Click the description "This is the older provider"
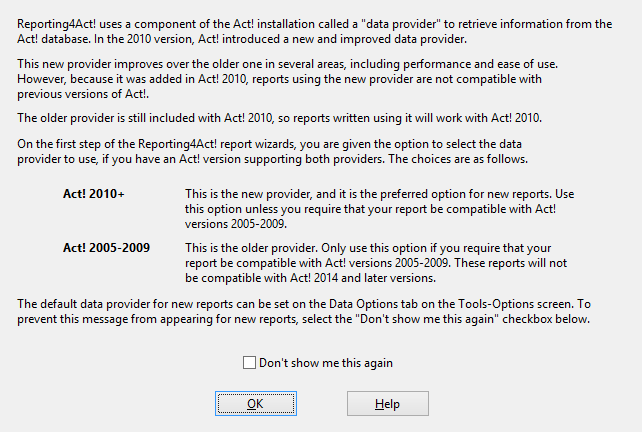Viewport: 642px width, 432px height. pos(376,263)
